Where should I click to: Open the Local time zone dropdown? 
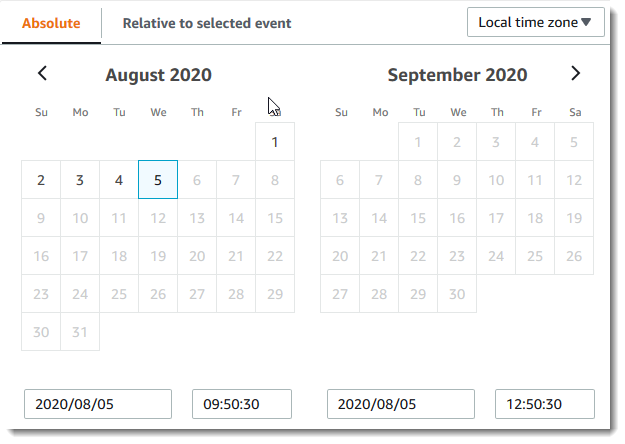pos(535,22)
